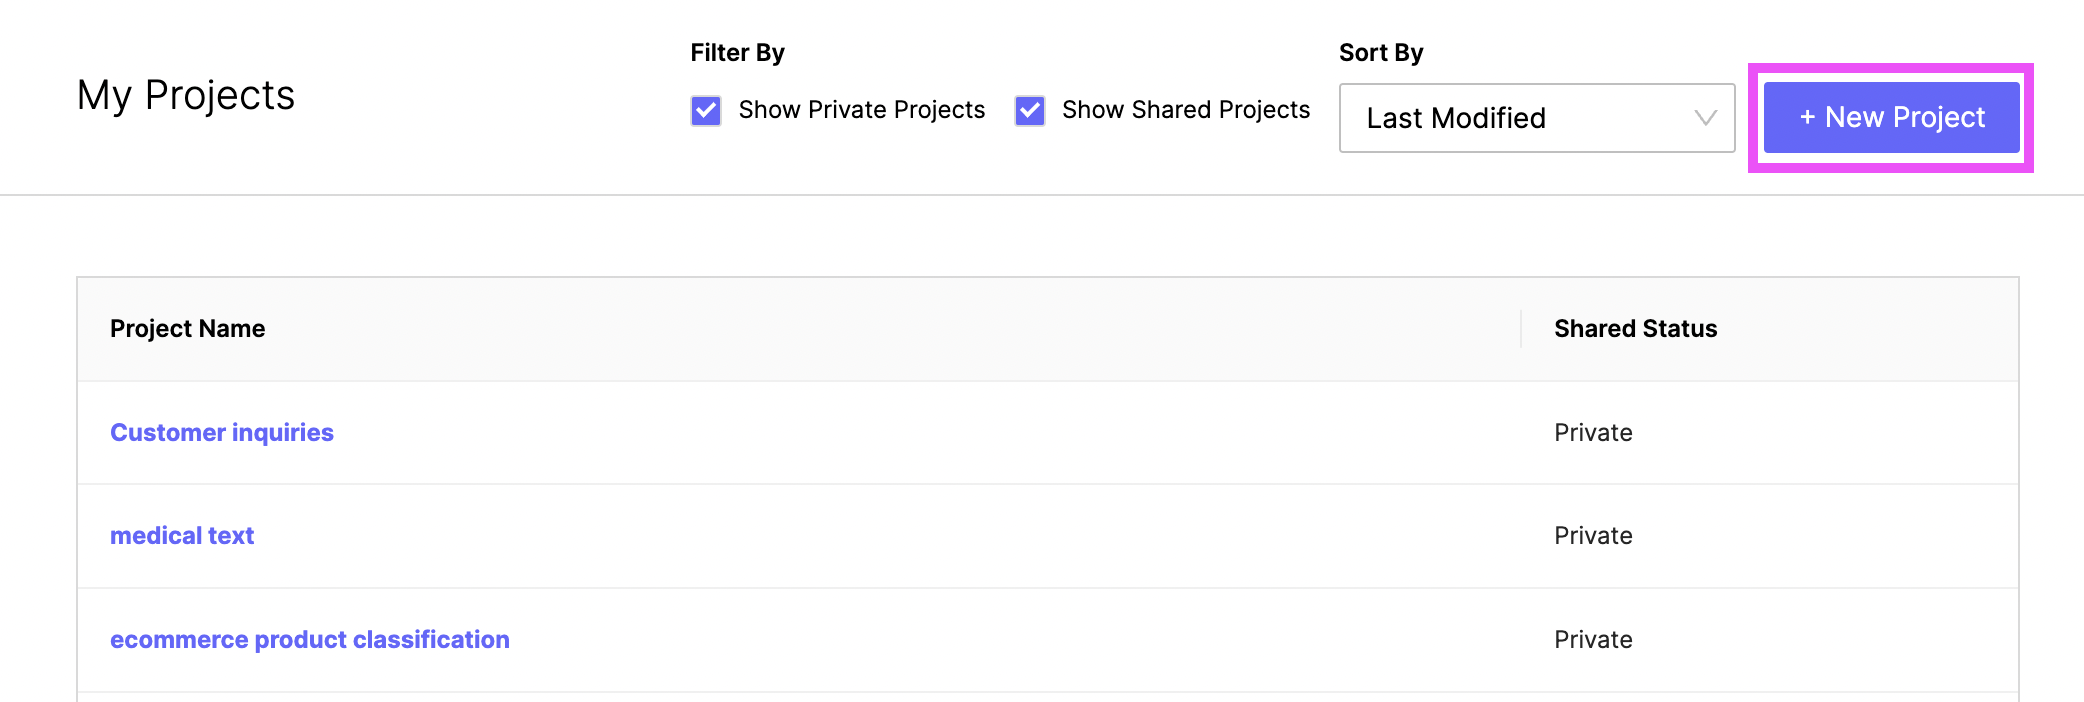Image resolution: width=2084 pixels, height=702 pixels.
Task: Select Private status in ecommerce product classification row
Action: pyautogui.click(x=1593, y=640)
